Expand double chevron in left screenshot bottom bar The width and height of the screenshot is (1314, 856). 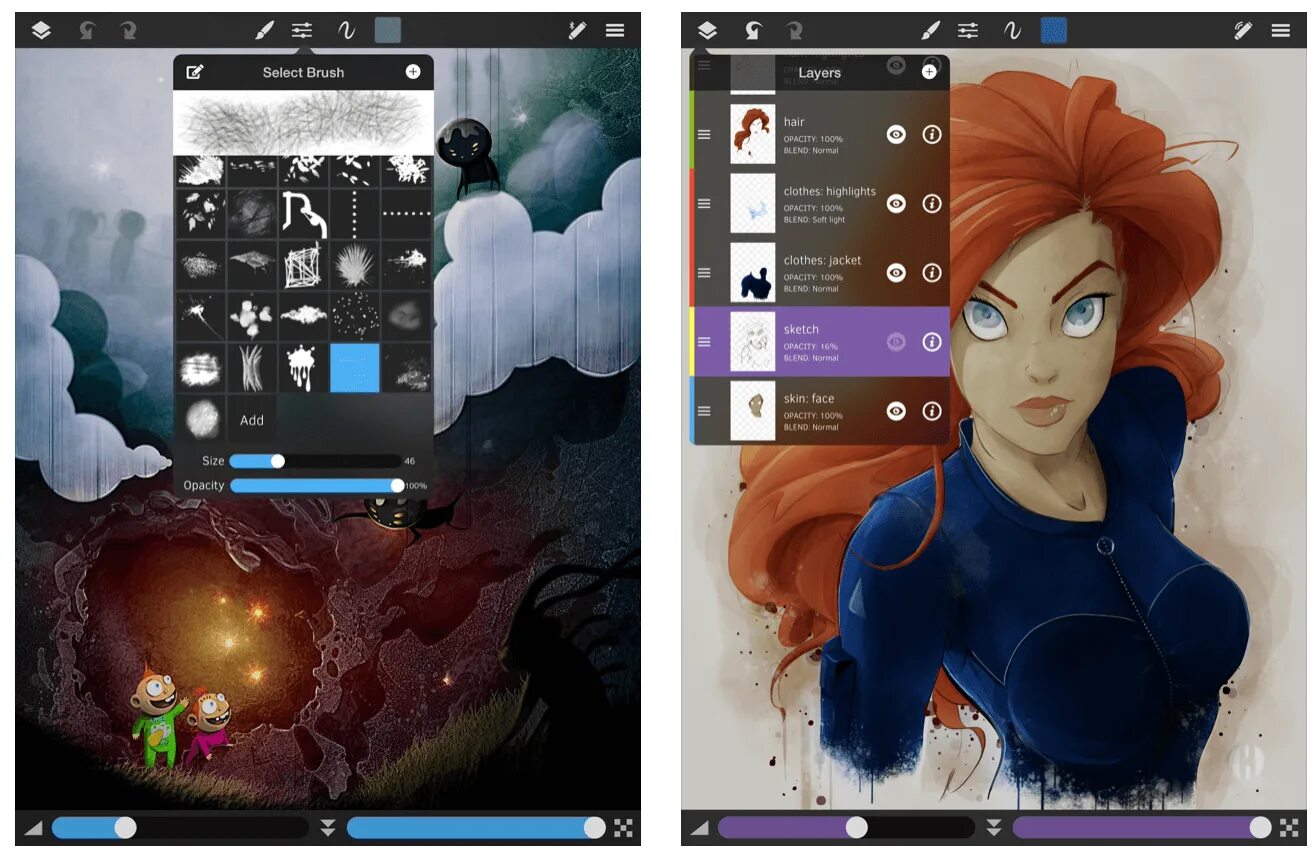coord(328,828)
